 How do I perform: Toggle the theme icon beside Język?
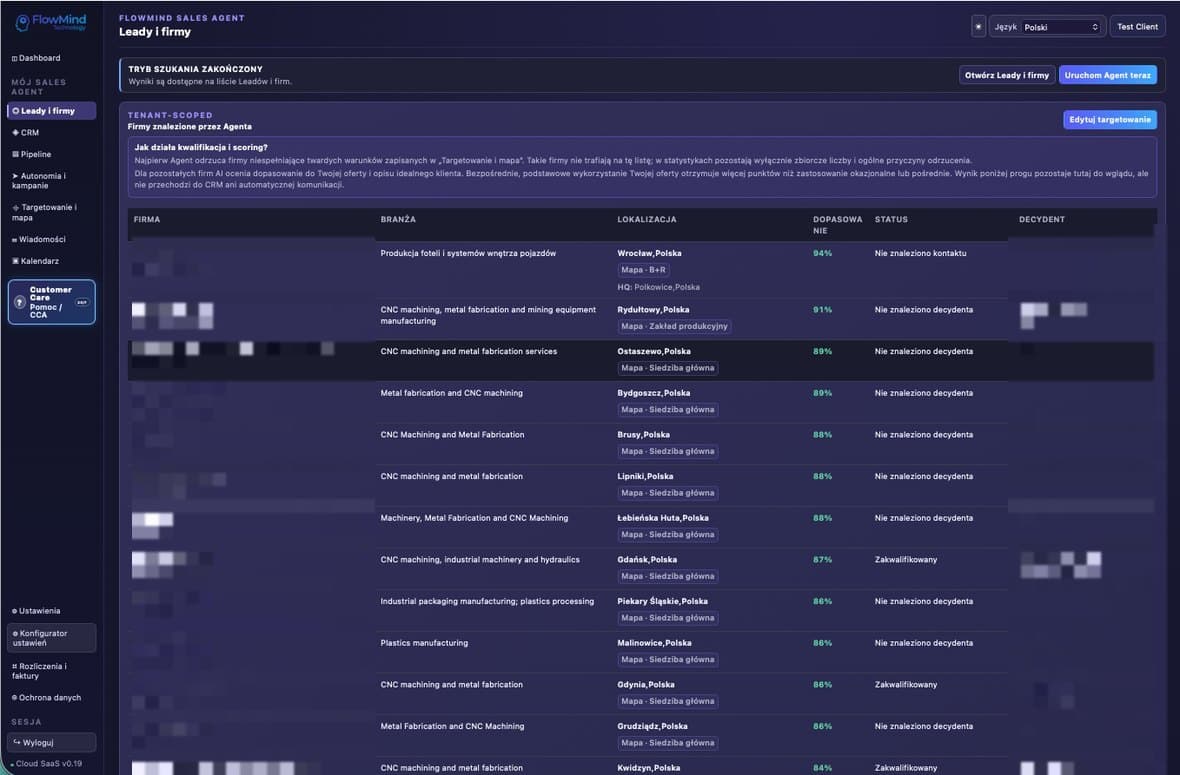pyautogui.click(x=978, y=26)
